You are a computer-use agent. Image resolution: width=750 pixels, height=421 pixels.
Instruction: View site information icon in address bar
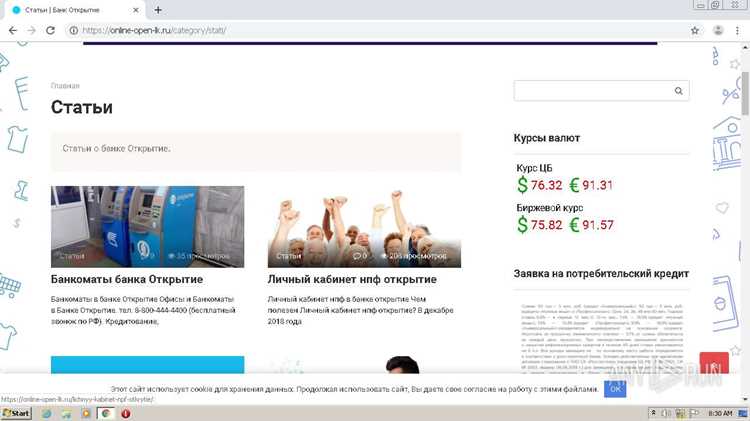point(74,30)
